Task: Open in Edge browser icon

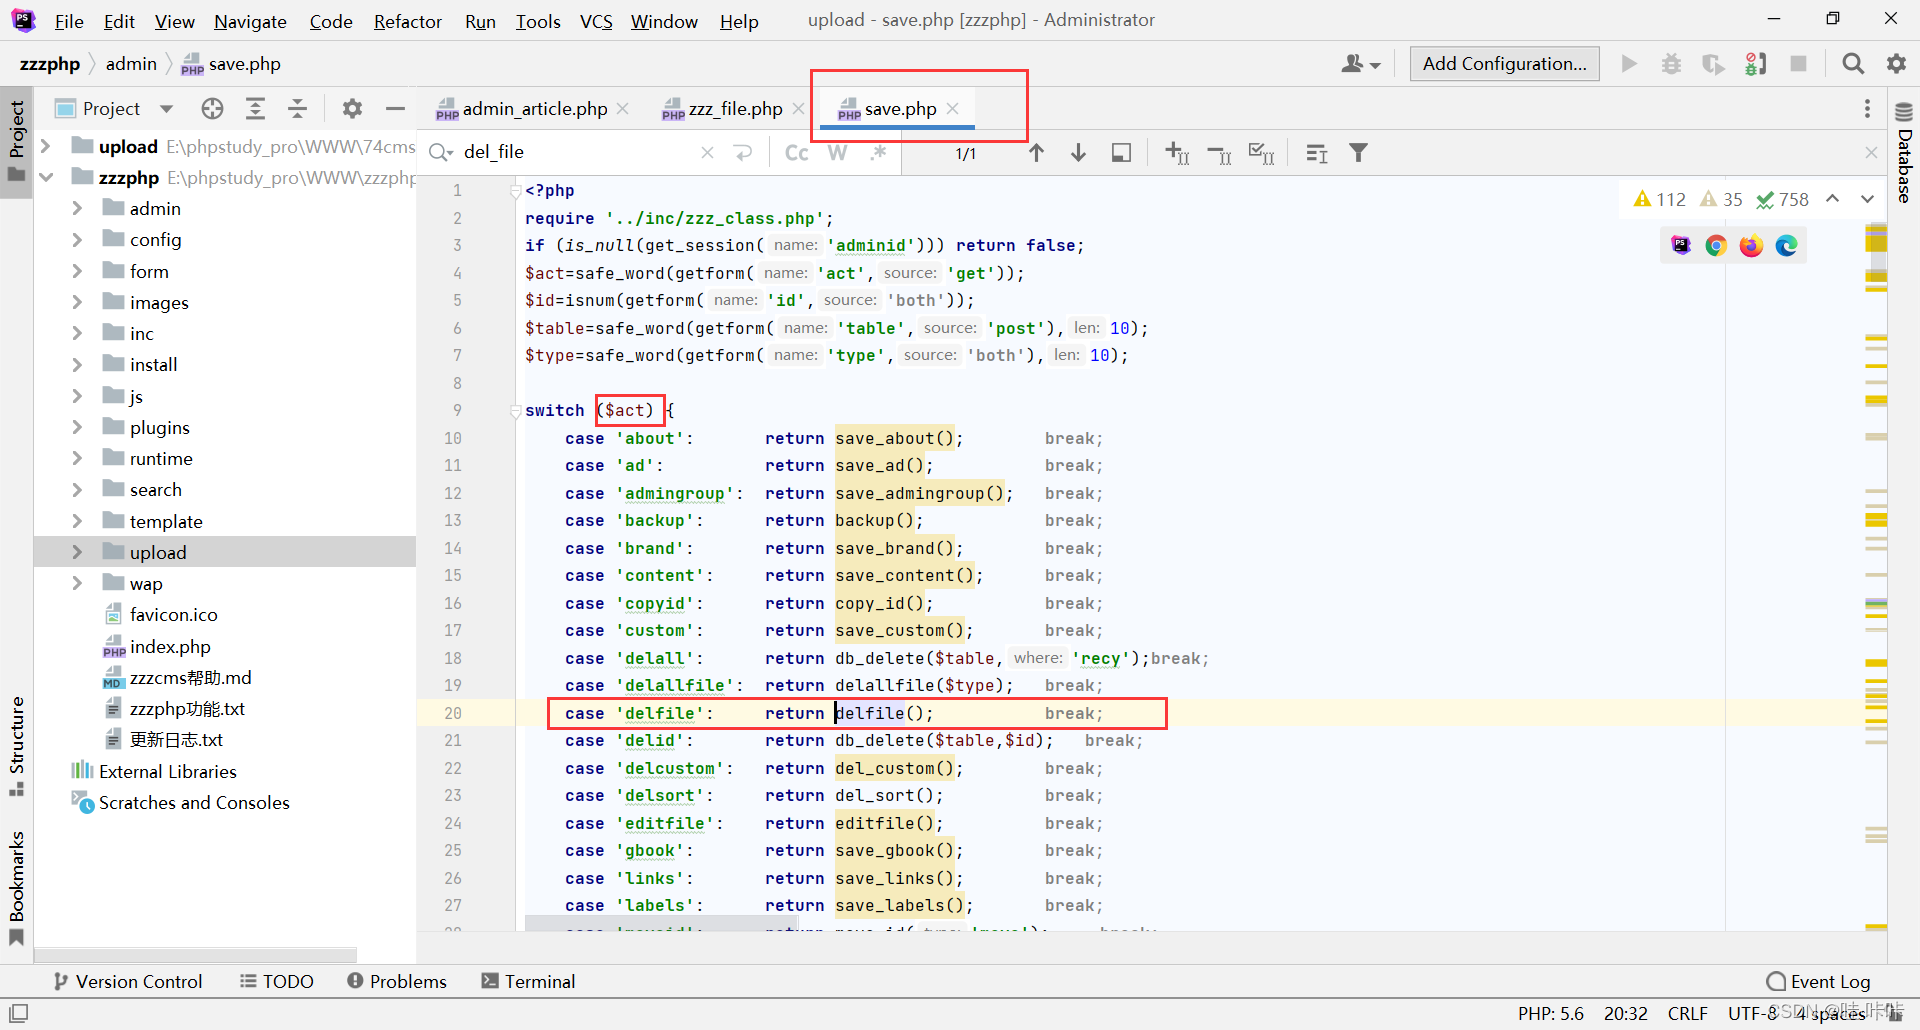Action: pyautogui.click(x=1786, y=246)
